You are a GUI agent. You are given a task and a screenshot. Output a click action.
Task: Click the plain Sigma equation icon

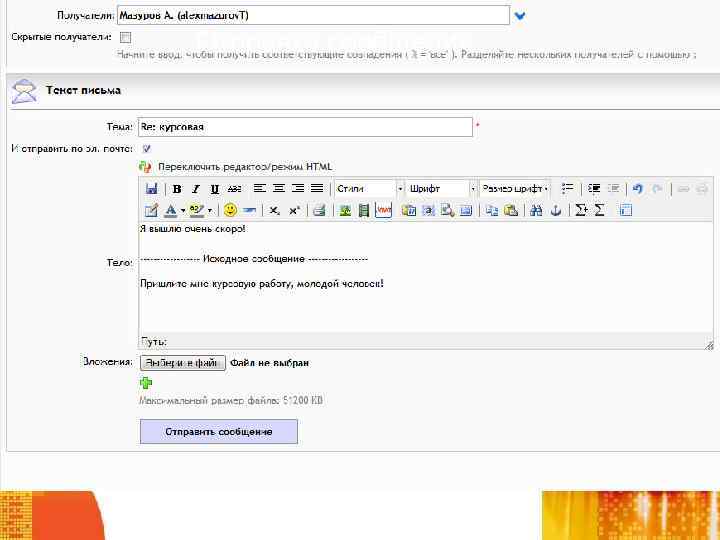(x=599, y=210)
